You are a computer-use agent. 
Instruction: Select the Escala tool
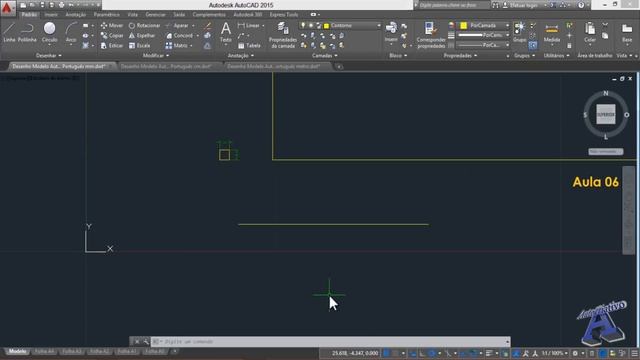140,46
